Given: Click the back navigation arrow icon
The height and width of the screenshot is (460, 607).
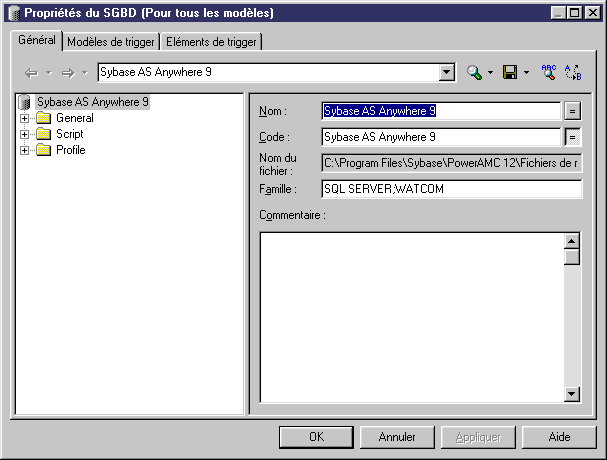Looking at the screenshot, I should coord(31,73).
